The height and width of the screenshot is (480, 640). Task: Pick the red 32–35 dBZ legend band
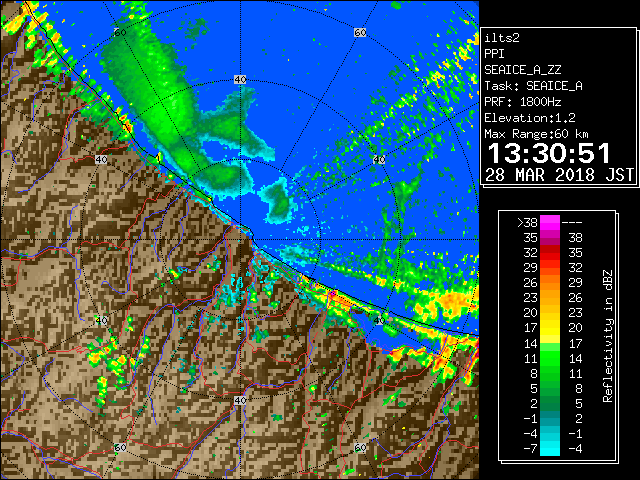pyautogui.click(x=550, y=253)
